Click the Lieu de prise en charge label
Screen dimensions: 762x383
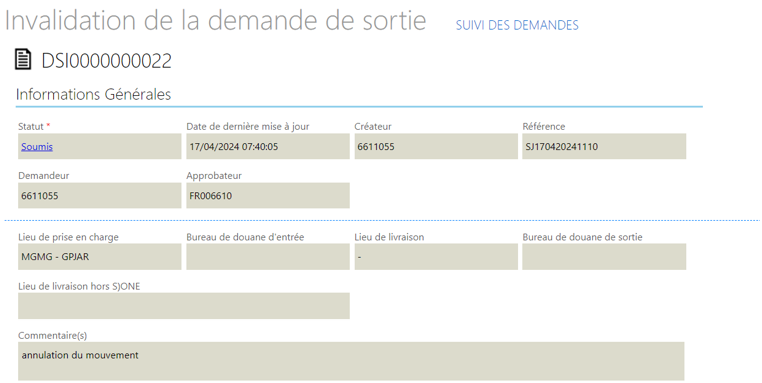pos(69,237)
